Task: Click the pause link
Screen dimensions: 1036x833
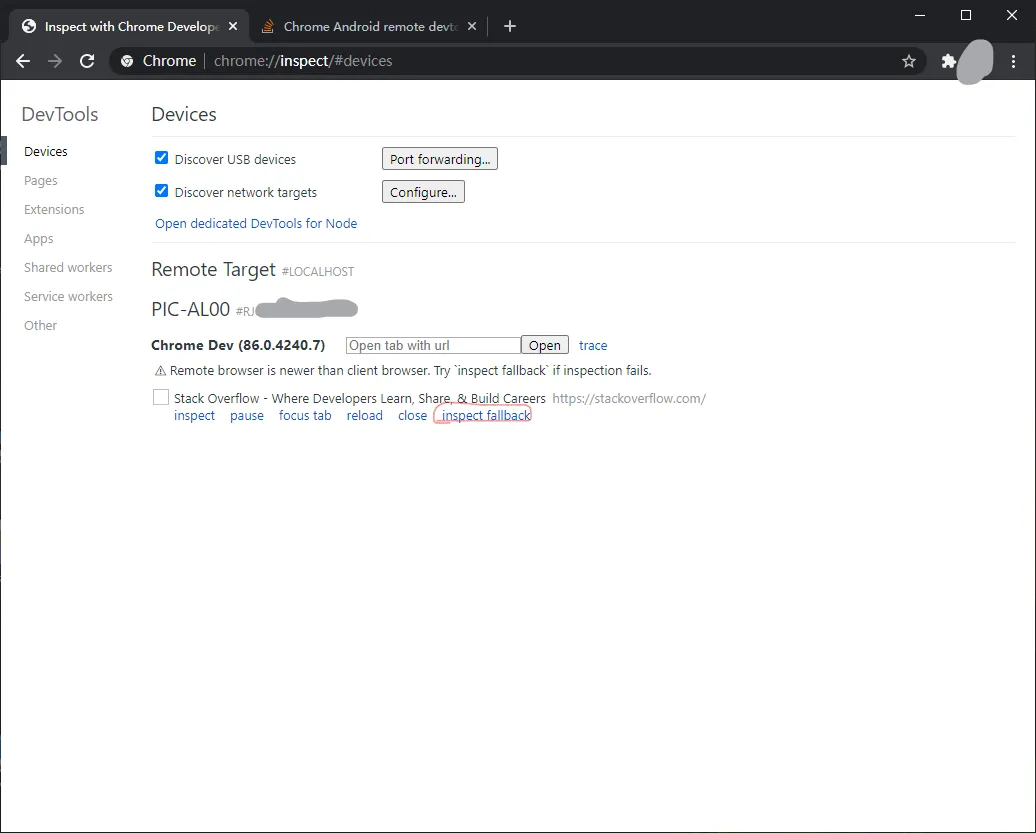Action: point(246,416)
